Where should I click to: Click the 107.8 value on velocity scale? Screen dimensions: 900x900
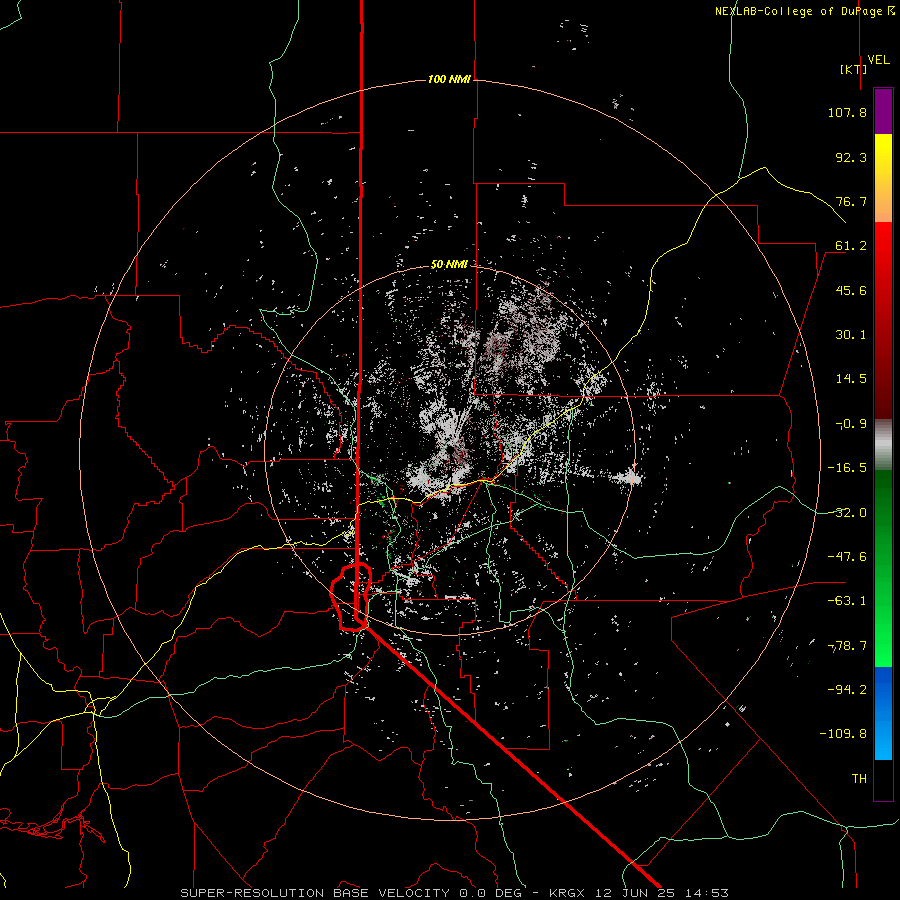click(847, 112)
